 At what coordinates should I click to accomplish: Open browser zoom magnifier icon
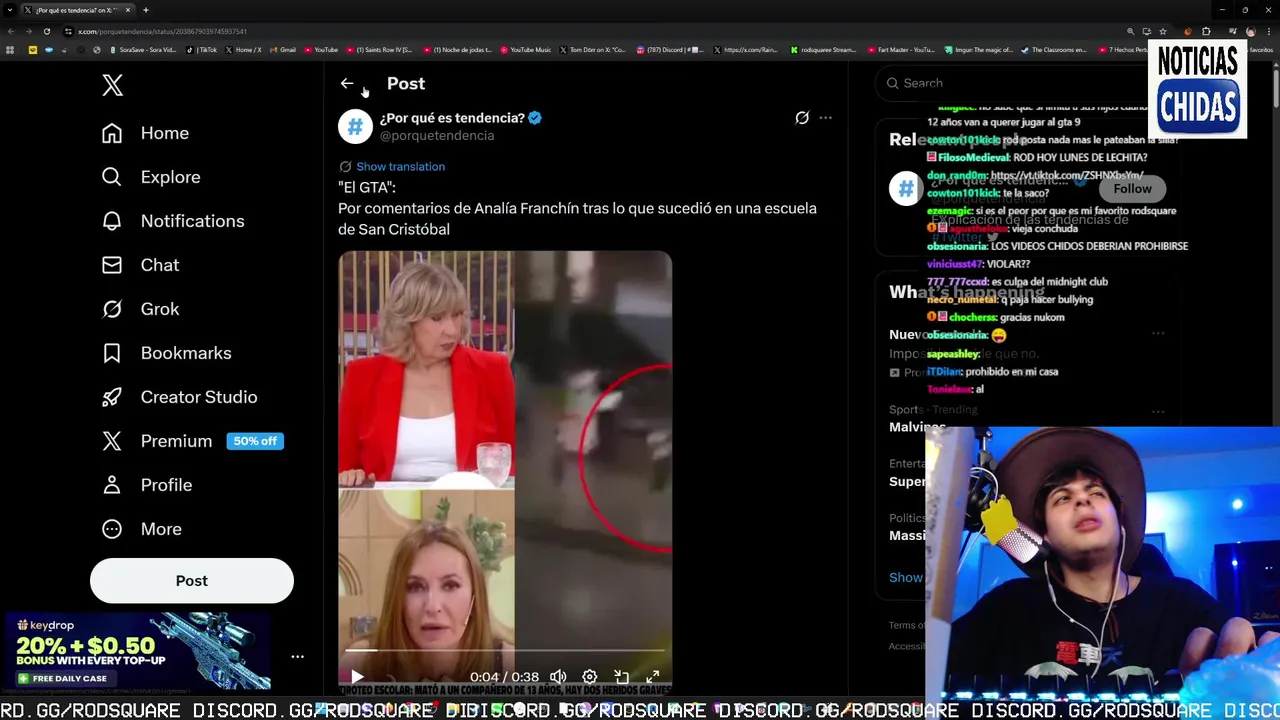pyautogui.click(x=1131, y=31)
